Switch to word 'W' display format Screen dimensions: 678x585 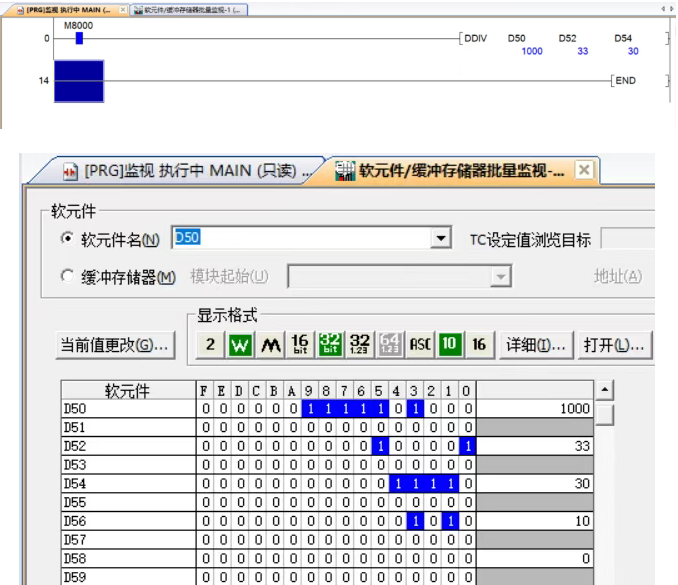coord(240,345)
